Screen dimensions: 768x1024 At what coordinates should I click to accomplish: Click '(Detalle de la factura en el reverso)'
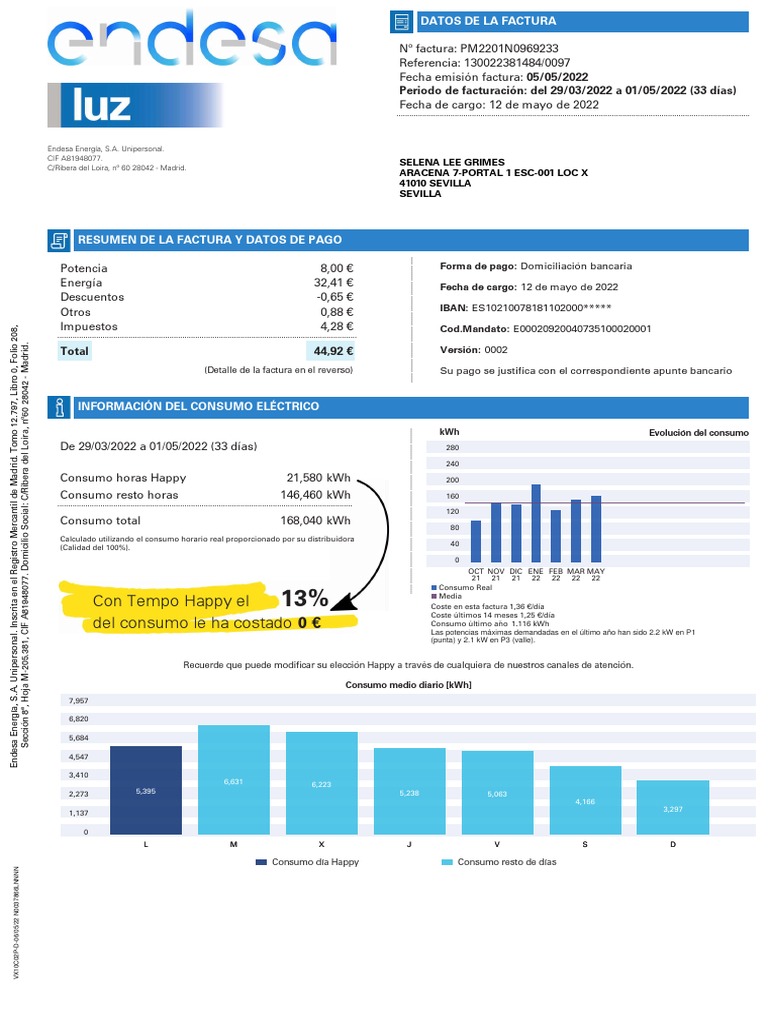click(x=279, y=370)
